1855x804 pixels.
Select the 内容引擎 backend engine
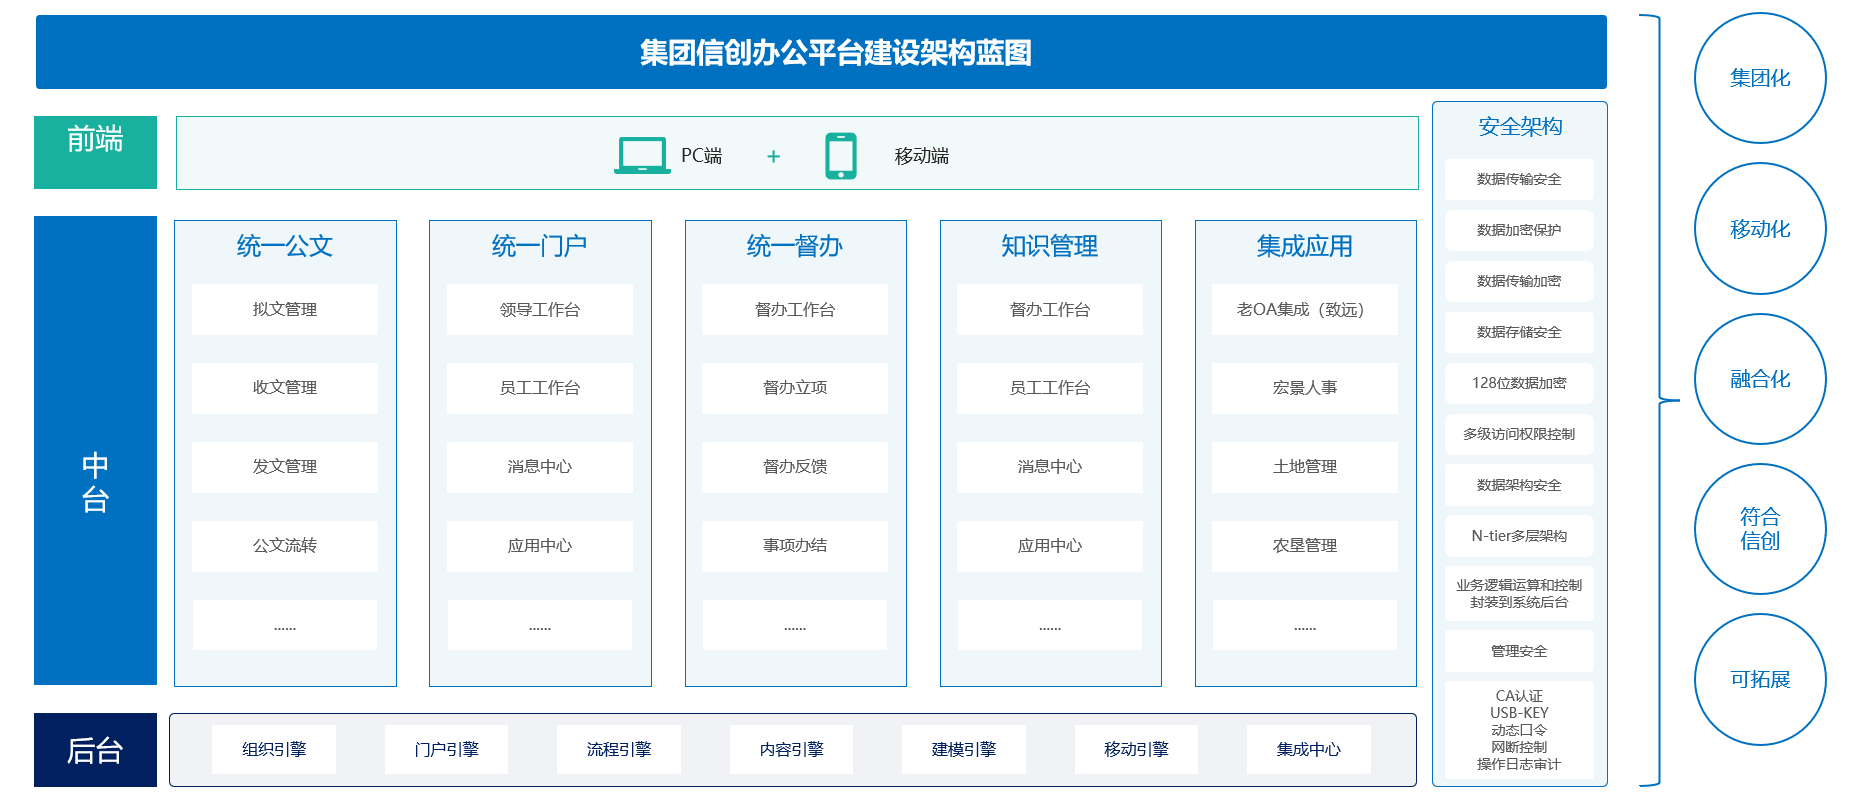coord(791,750)
